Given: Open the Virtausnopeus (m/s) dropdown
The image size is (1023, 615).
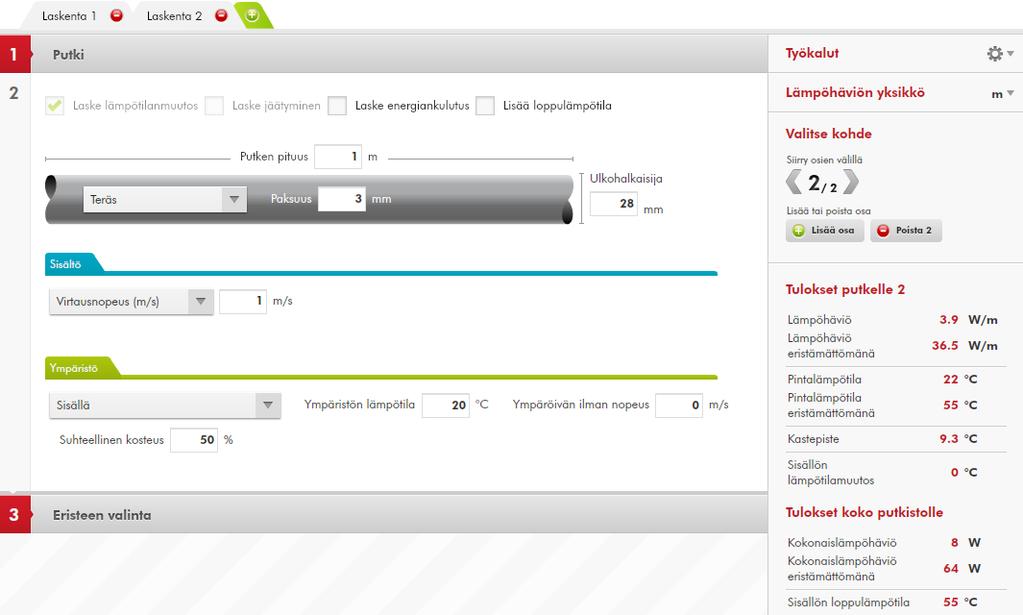Looking at the screenshot, I should 131,301.
